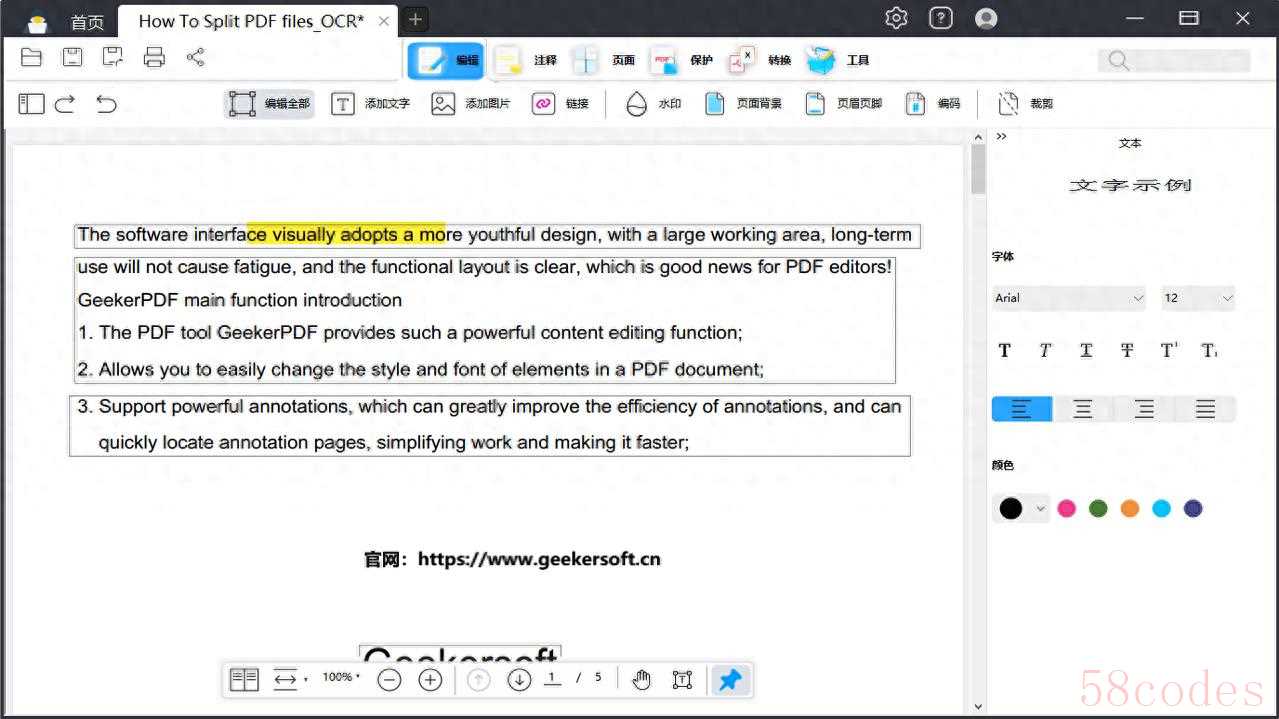Image resolution: width=1279 pixels, height=719 pixels.
Task: Toggle the pin toolbar button
Action: (x=730, y=680)
